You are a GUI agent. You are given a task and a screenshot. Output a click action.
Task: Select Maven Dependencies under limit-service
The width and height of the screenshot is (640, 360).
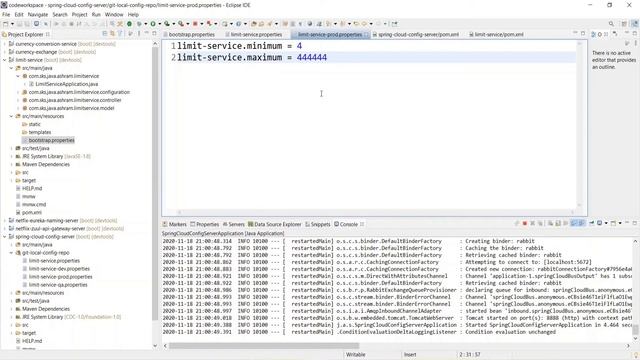[46, 164]
